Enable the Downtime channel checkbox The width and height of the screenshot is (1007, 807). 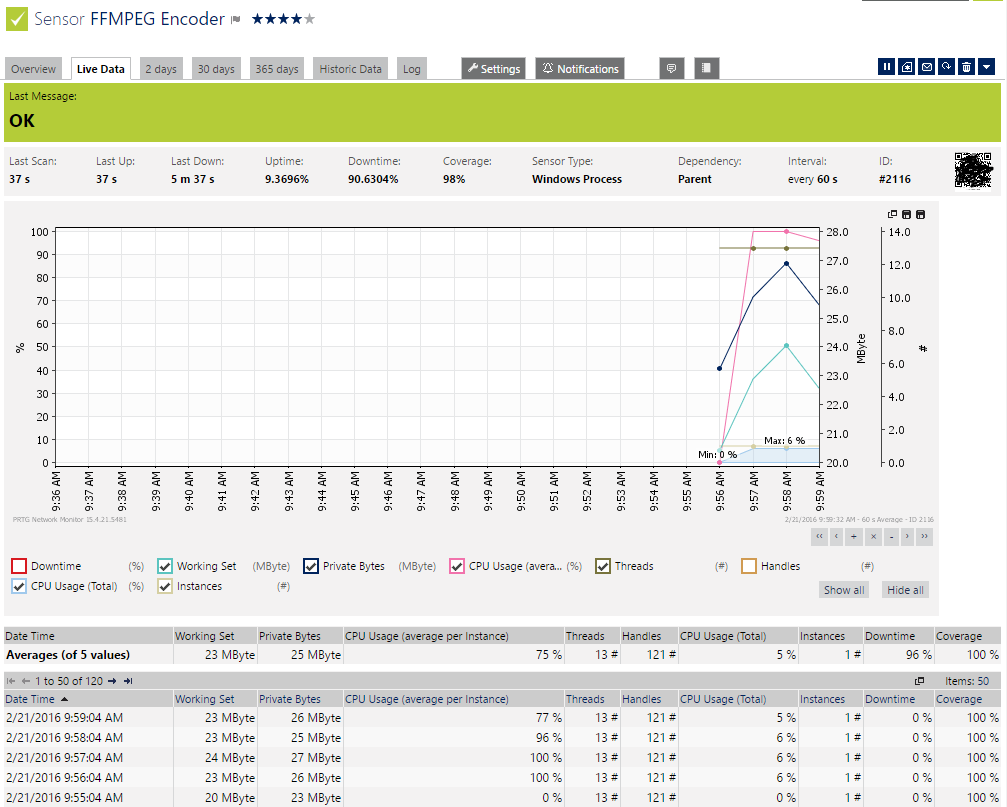point(19,566)
